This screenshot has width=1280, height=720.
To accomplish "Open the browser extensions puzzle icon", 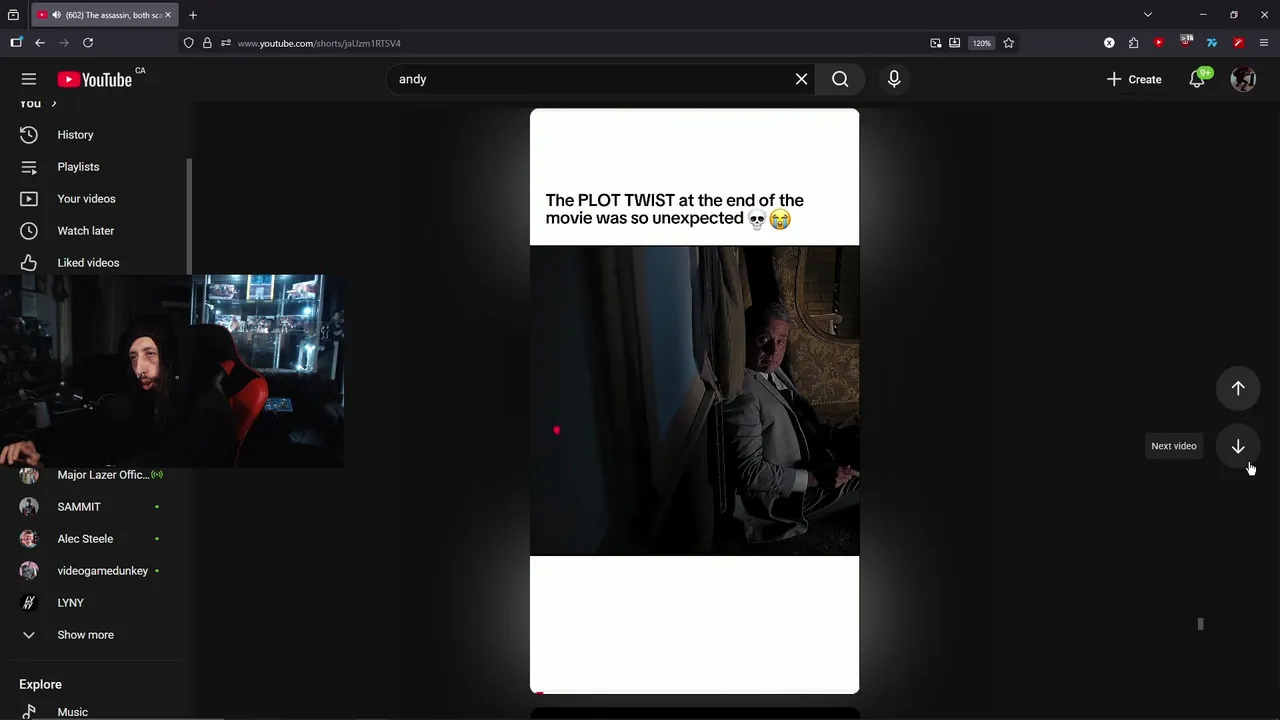I will click(1134, 43).
